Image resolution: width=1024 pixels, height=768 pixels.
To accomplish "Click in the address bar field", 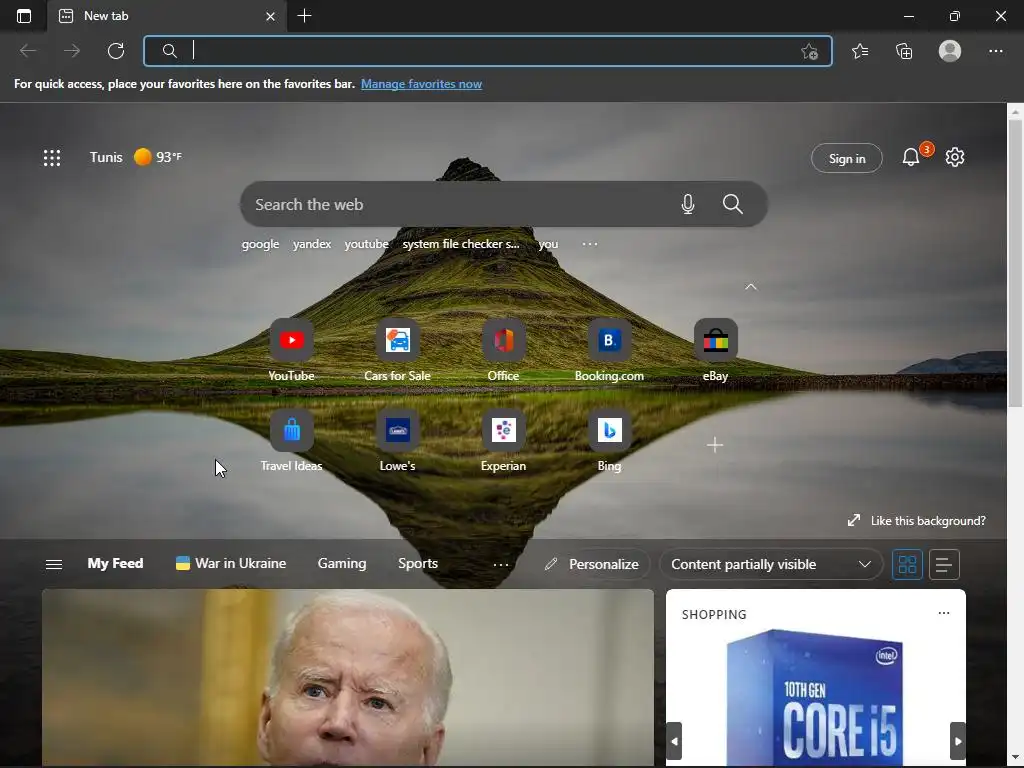I will 488,51.
